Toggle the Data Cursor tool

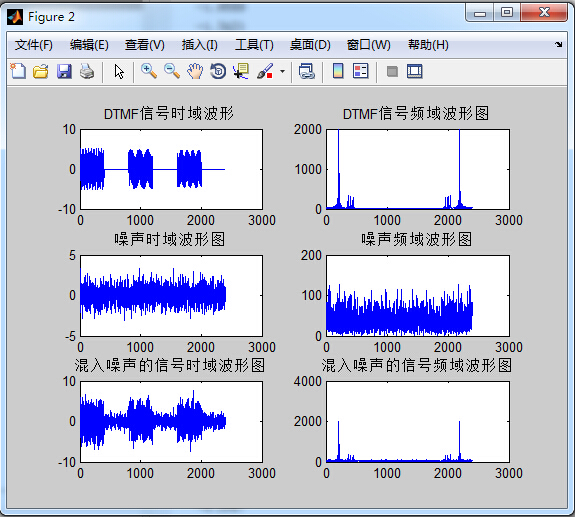click(x=241, y=71)
